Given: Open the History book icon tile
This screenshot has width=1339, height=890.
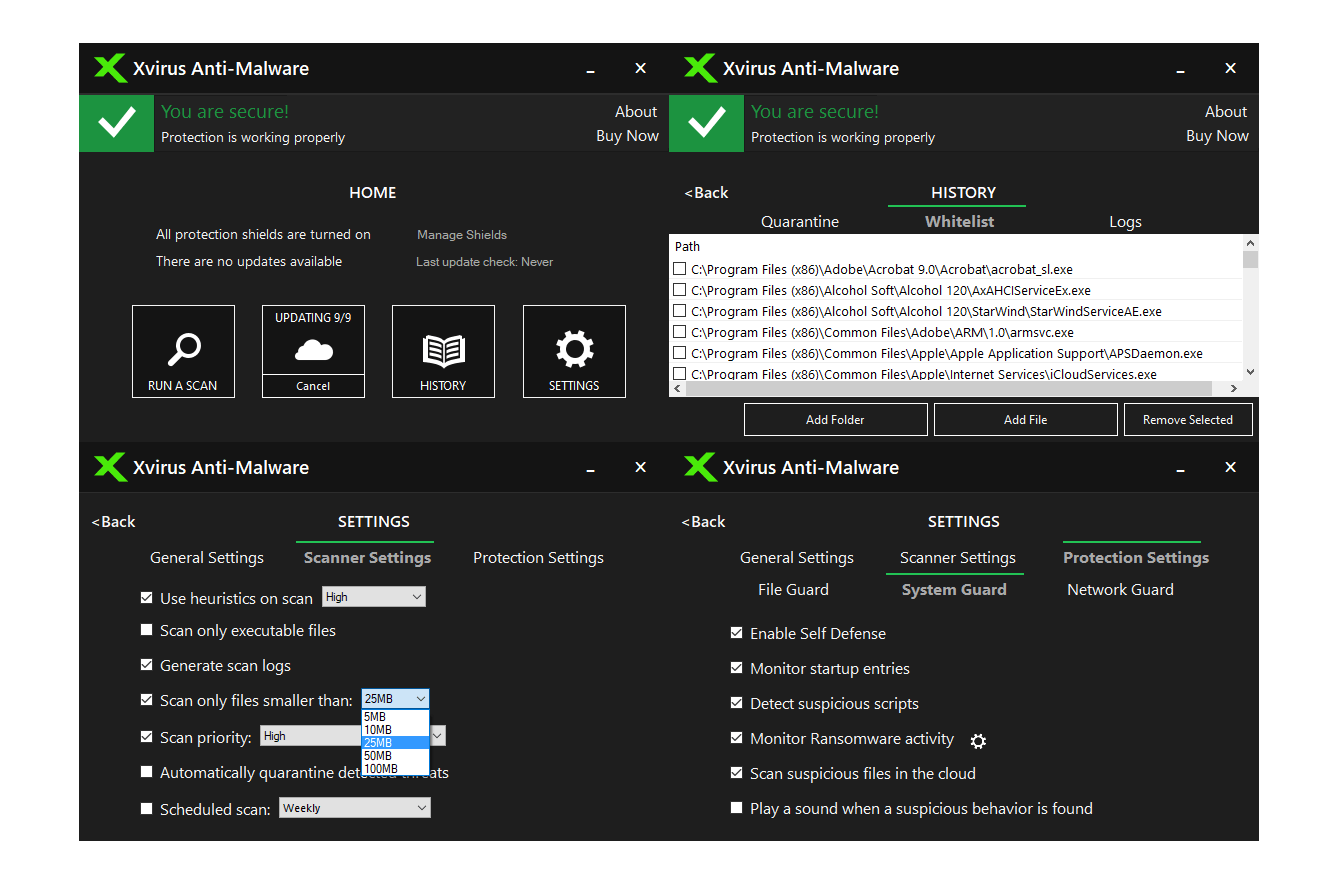Looking at the screenshot, I should coord(443,351).
